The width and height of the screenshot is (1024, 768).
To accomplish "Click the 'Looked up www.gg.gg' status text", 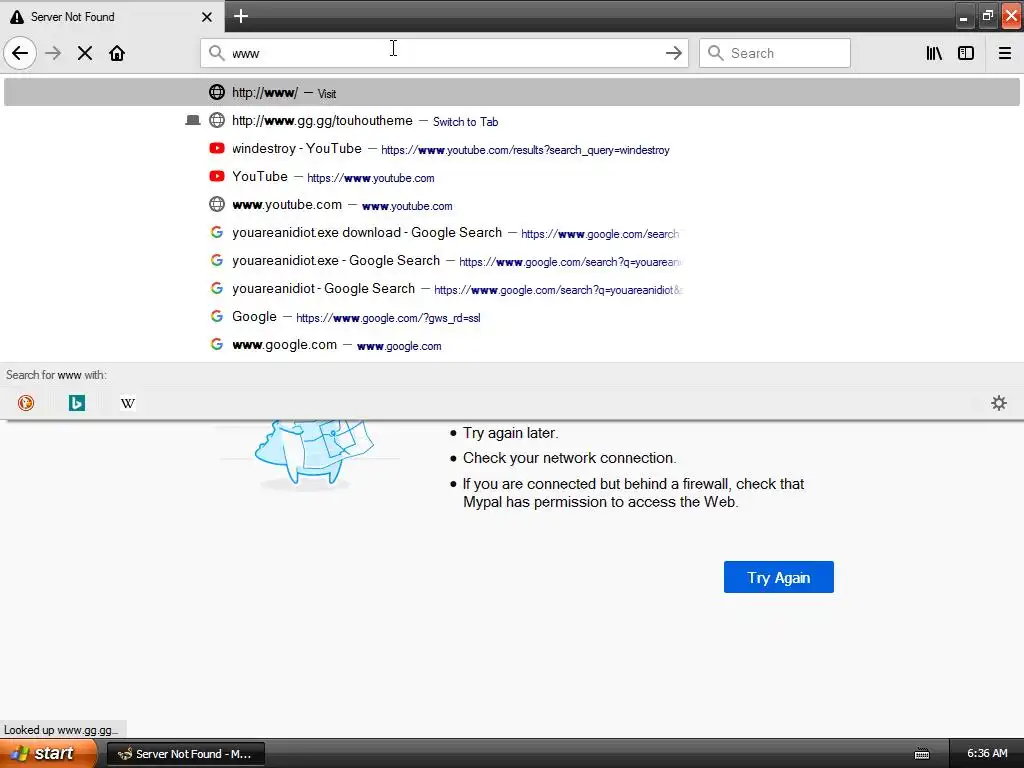I will 61,729.
